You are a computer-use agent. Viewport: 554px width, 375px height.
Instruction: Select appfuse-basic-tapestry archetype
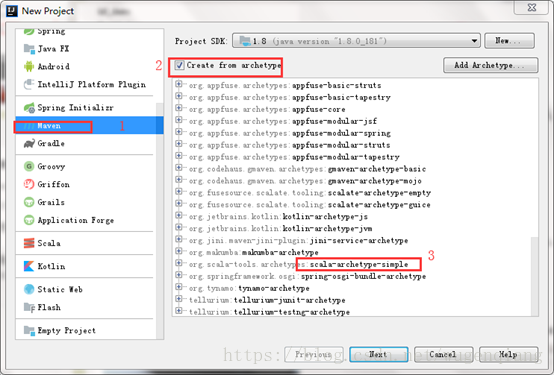(289, 97)
